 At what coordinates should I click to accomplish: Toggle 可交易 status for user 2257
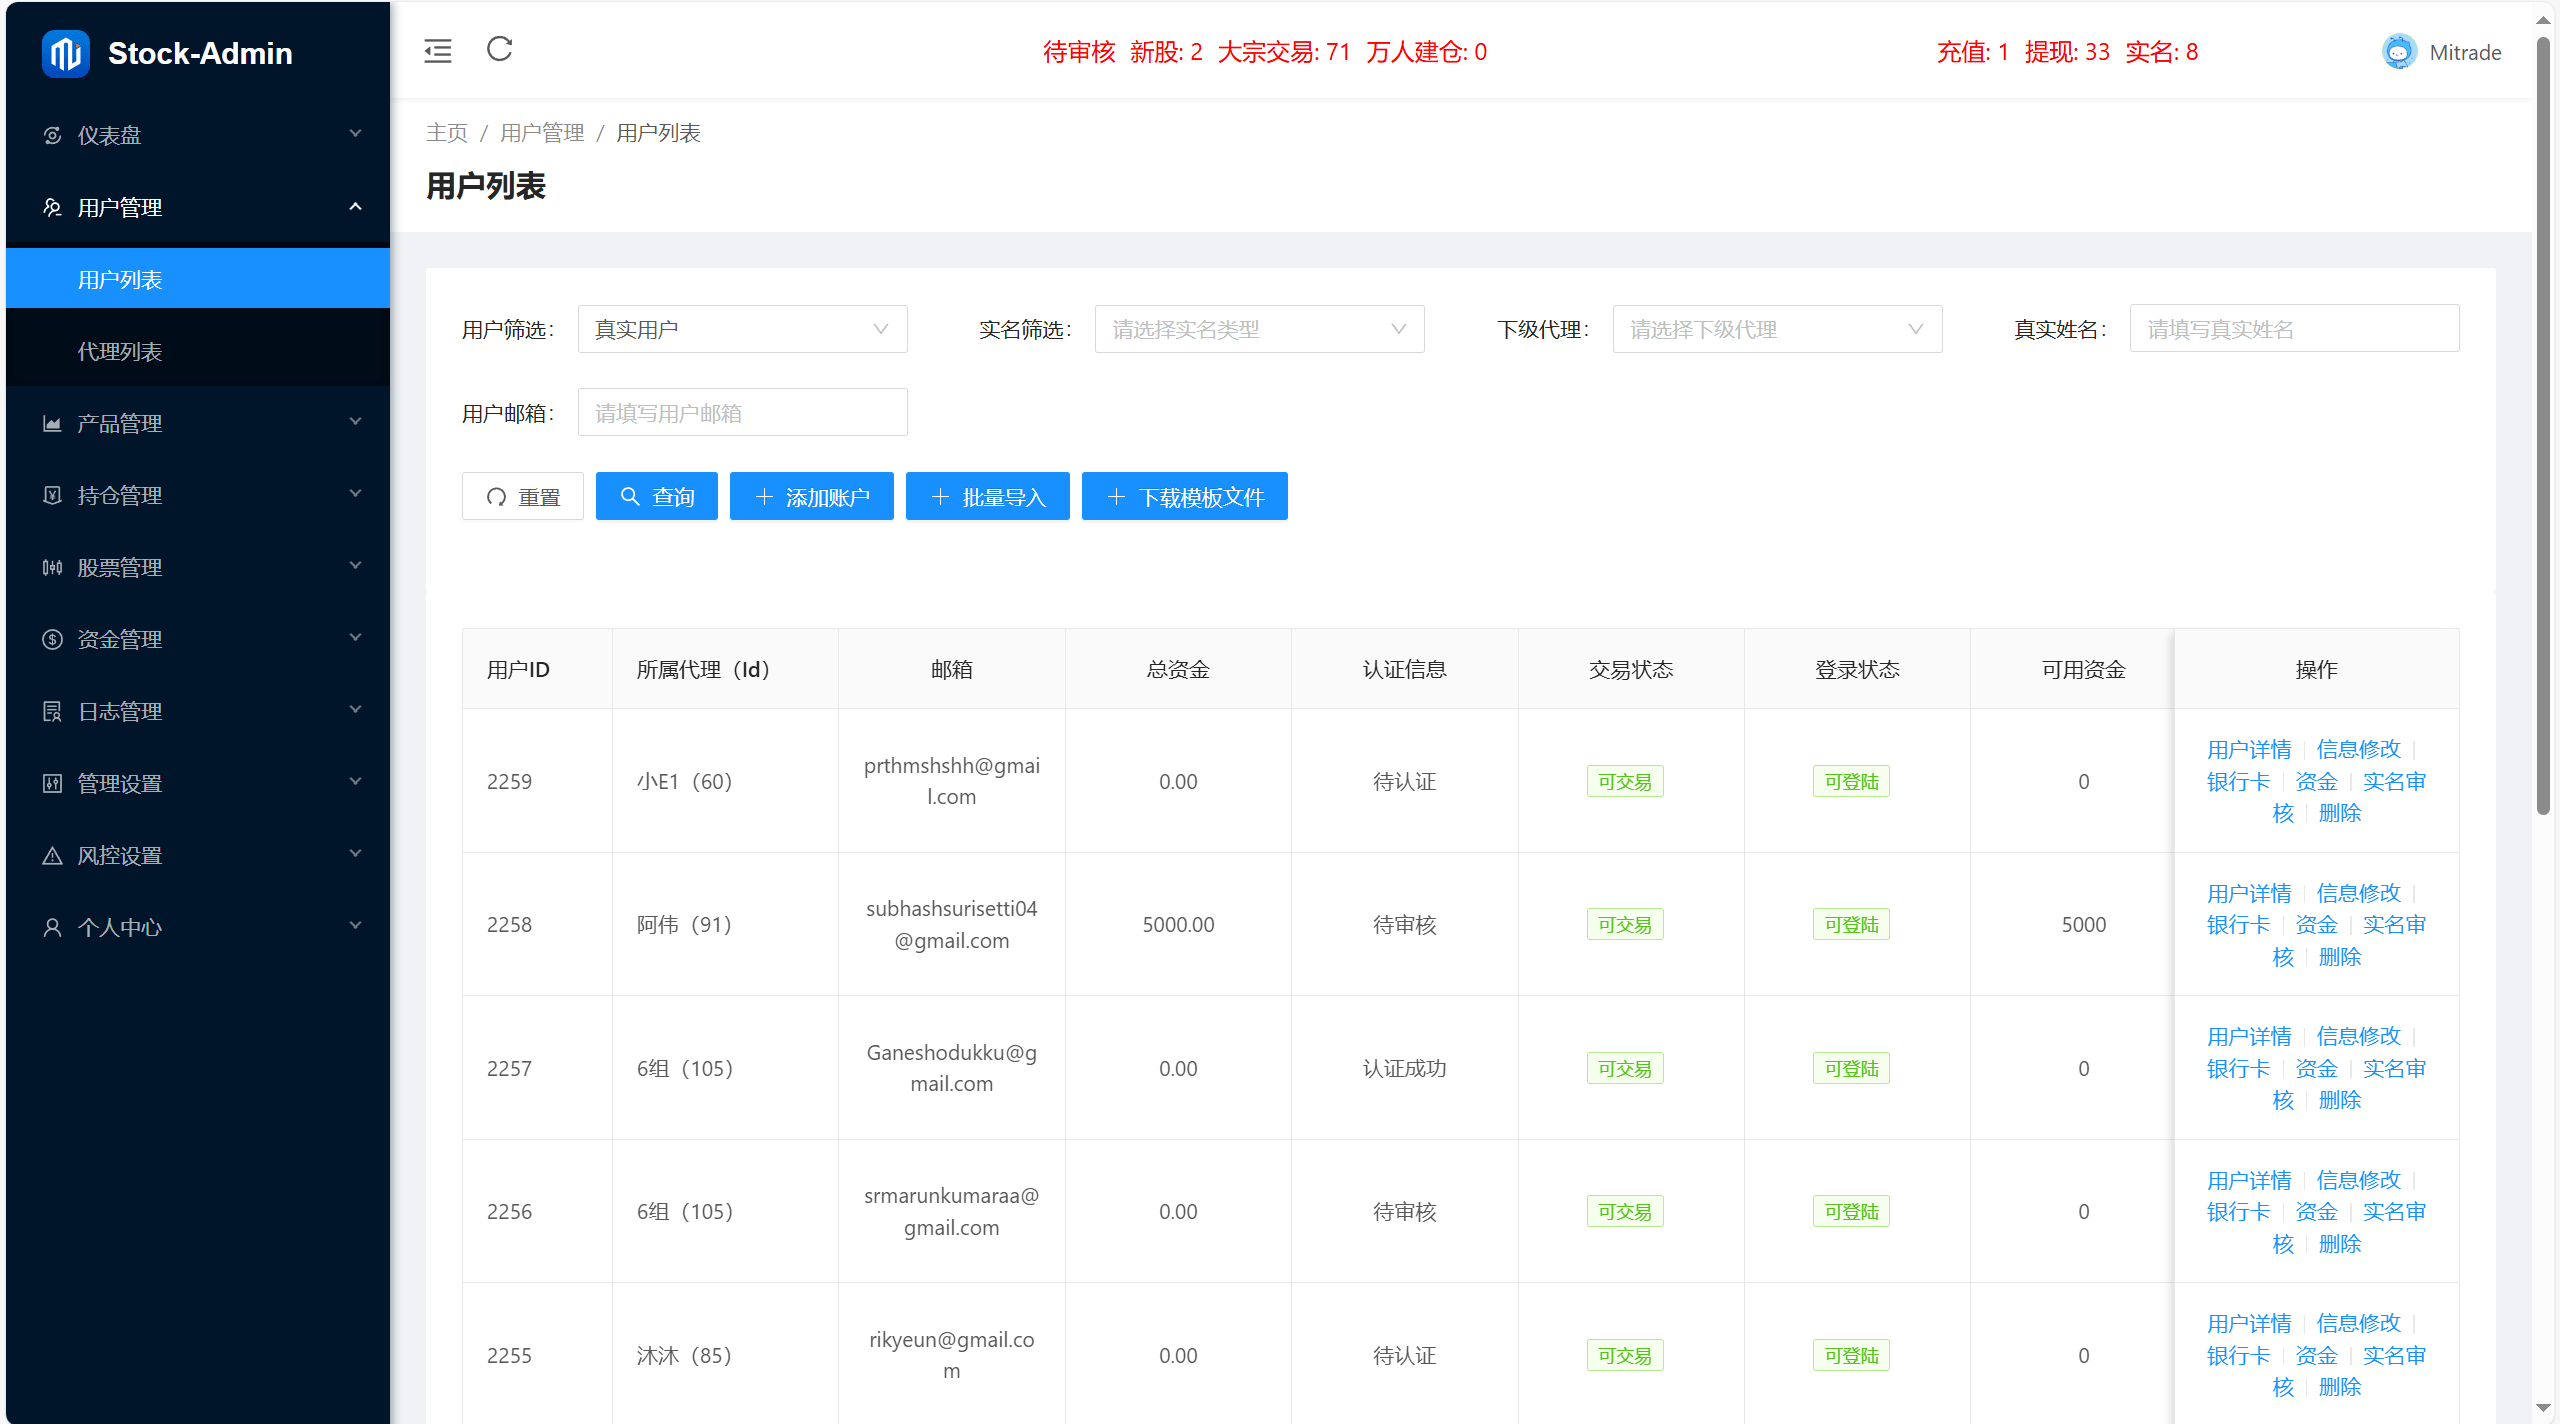pyautogui.click(x=1624, y=1068)
